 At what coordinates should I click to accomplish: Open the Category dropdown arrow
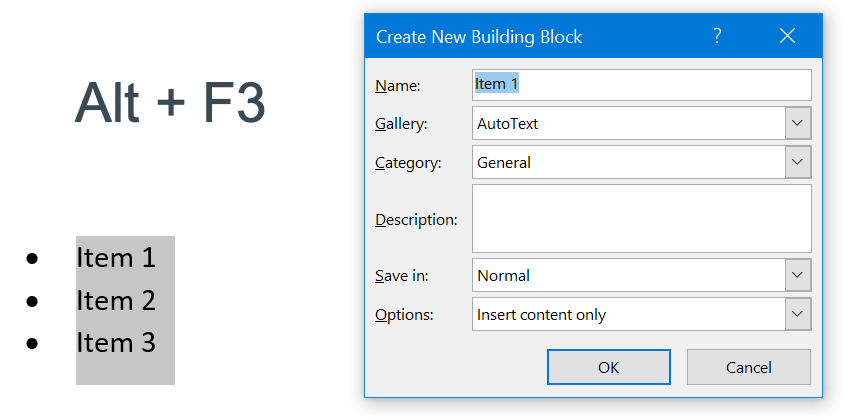click(797, 162)
